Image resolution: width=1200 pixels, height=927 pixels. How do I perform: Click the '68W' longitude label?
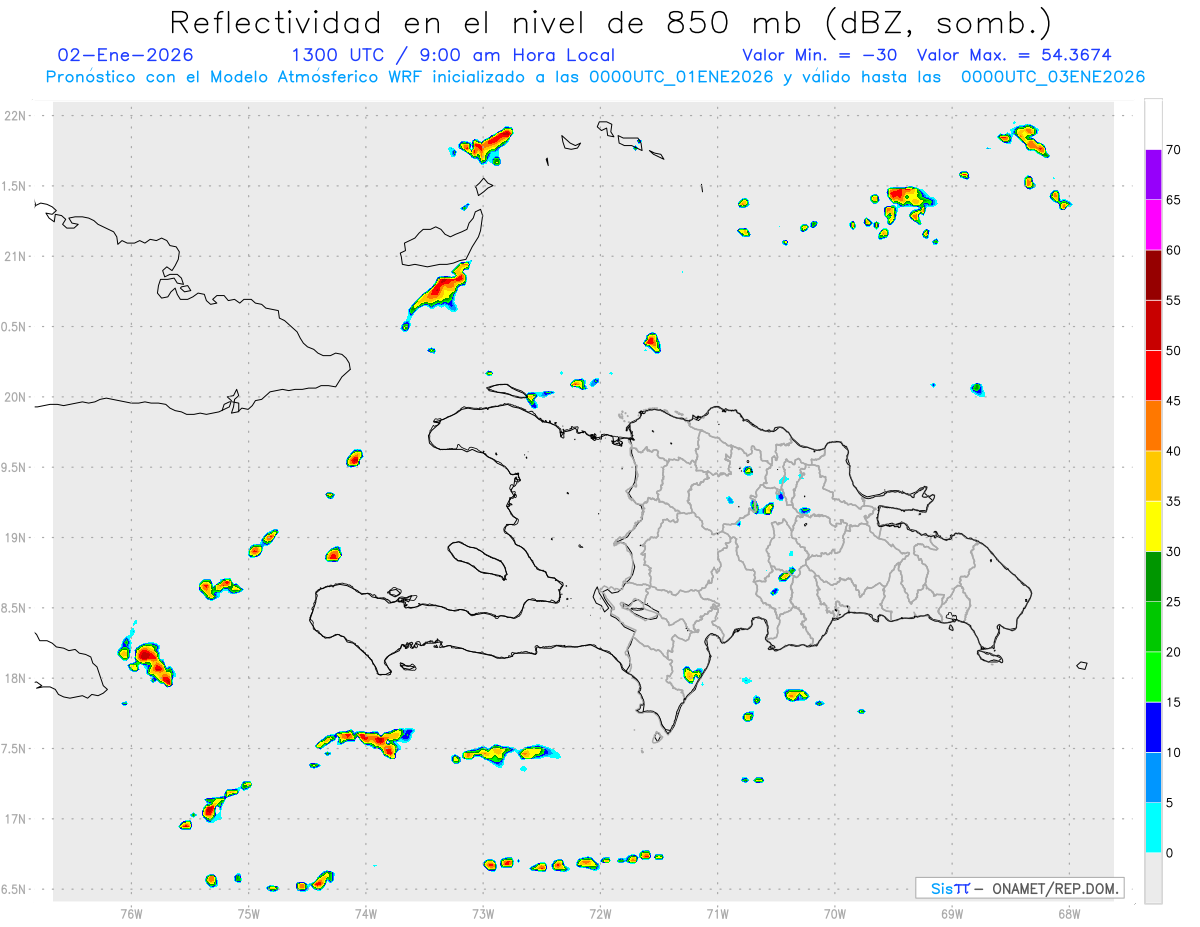[x=1069, y=913]
